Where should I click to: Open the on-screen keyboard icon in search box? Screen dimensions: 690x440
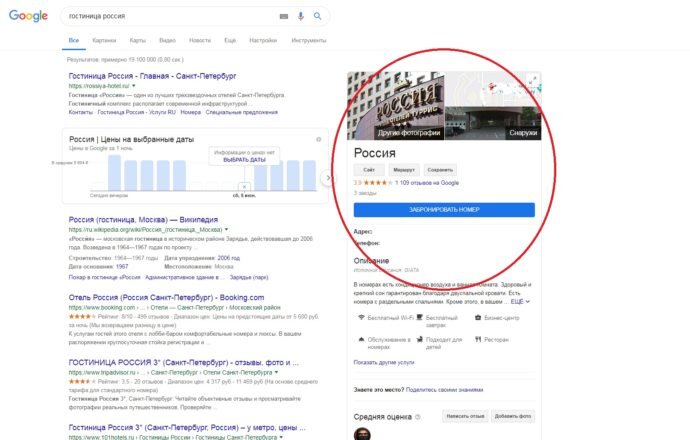tap(284, 16)
